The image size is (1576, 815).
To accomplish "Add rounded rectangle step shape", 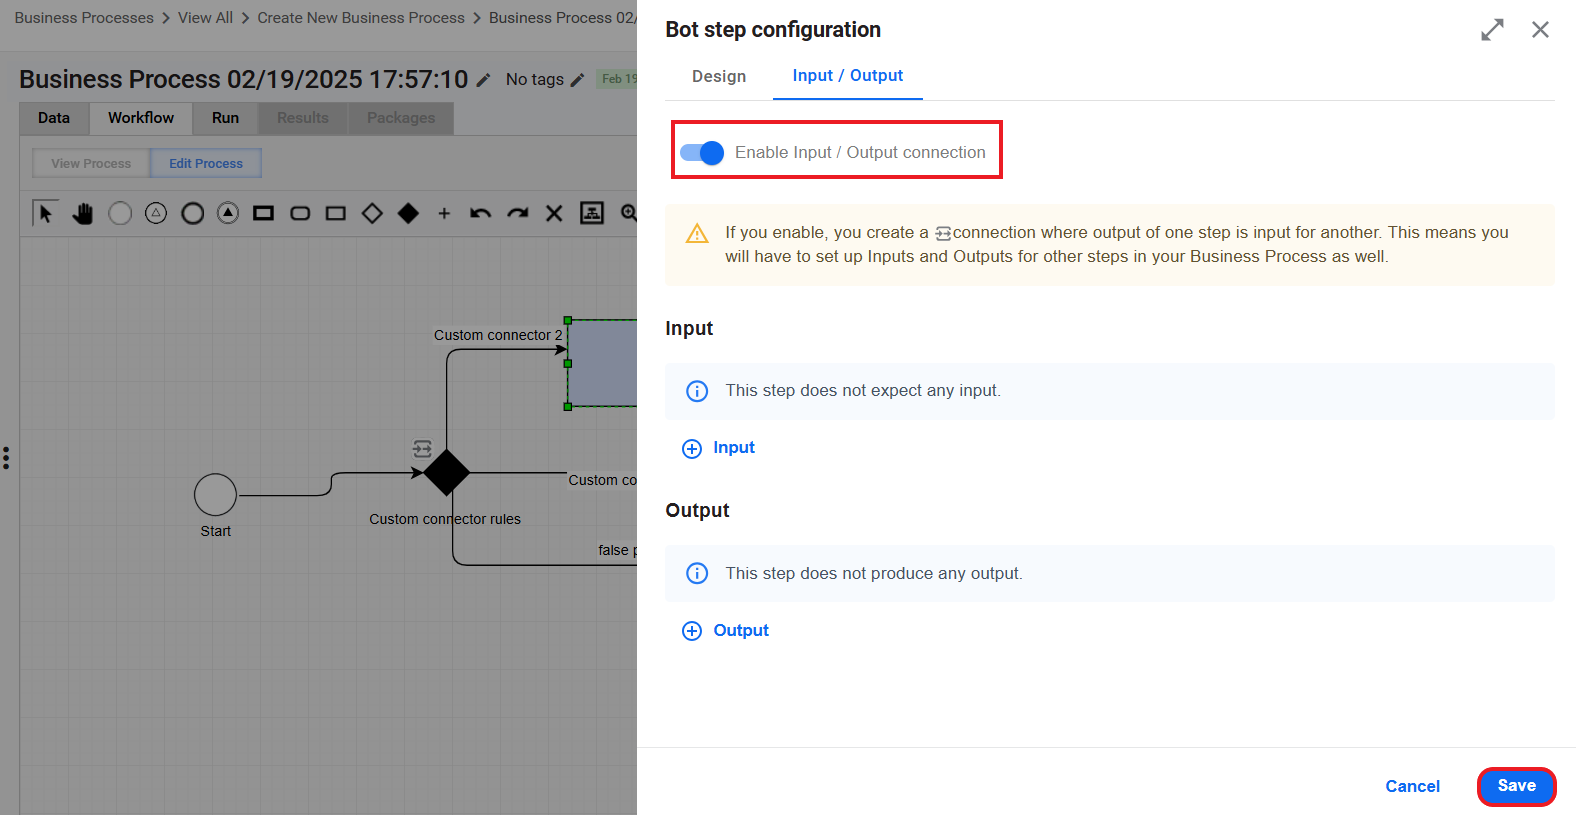I will click(x=300, y=213).
